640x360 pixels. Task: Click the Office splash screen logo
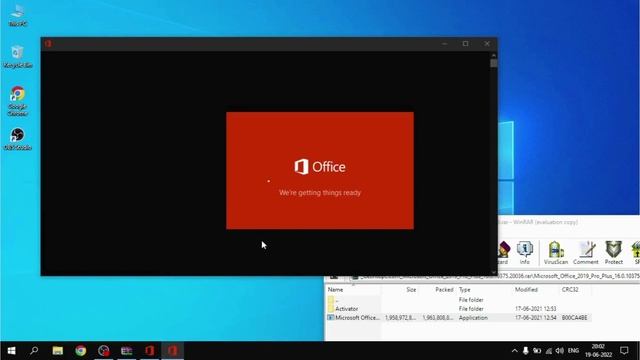point(320,167)
